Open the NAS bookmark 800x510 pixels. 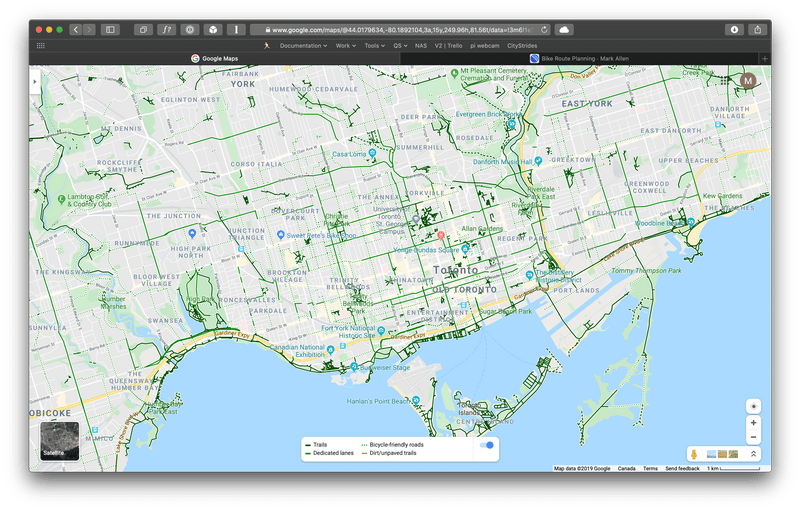pos(420,45)
